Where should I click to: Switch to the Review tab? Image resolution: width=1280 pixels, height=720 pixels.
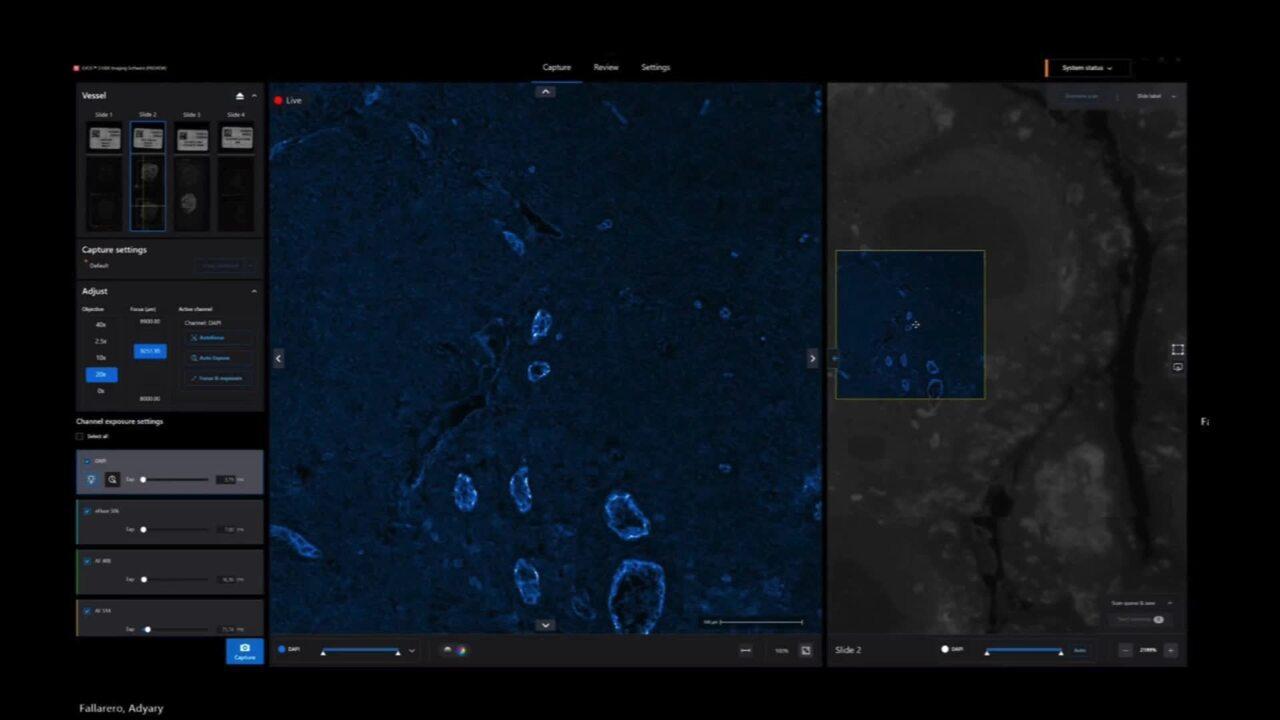tap(606, 67)
